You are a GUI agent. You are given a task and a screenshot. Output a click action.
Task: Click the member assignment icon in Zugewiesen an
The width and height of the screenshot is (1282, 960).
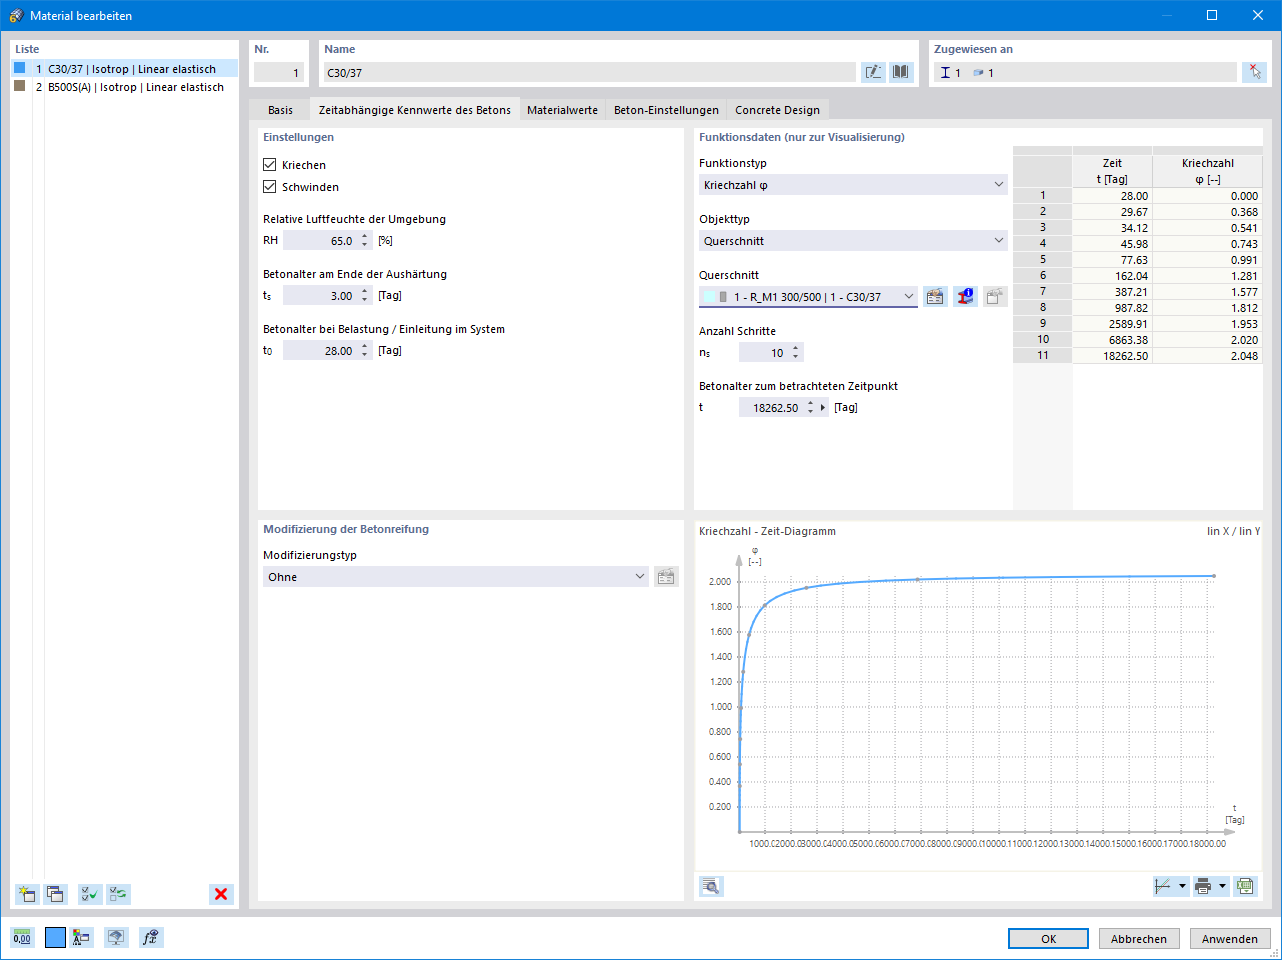(945, 73)
